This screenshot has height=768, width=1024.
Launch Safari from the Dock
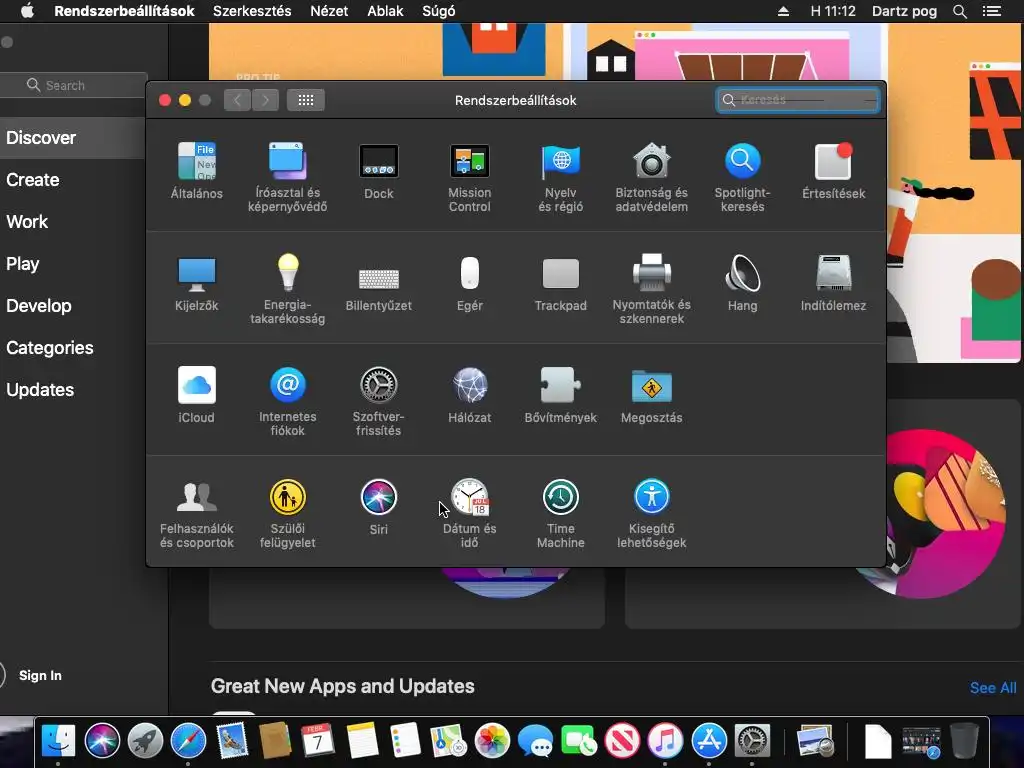[x=188, y=741]
